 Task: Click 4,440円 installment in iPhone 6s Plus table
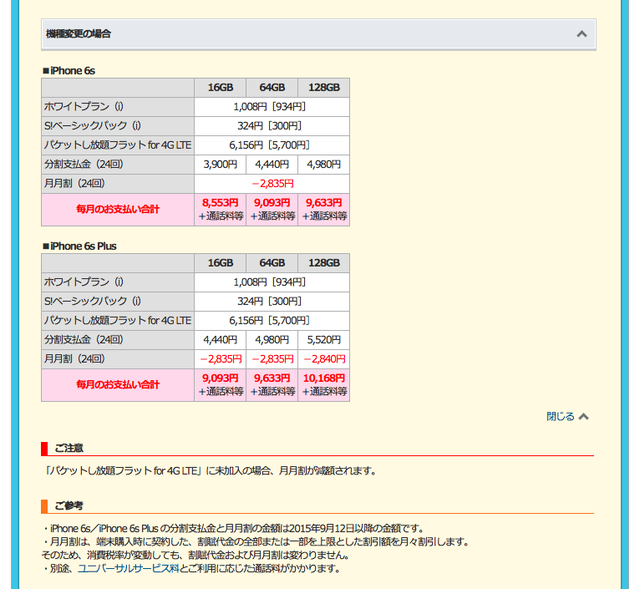coord(220,340)
